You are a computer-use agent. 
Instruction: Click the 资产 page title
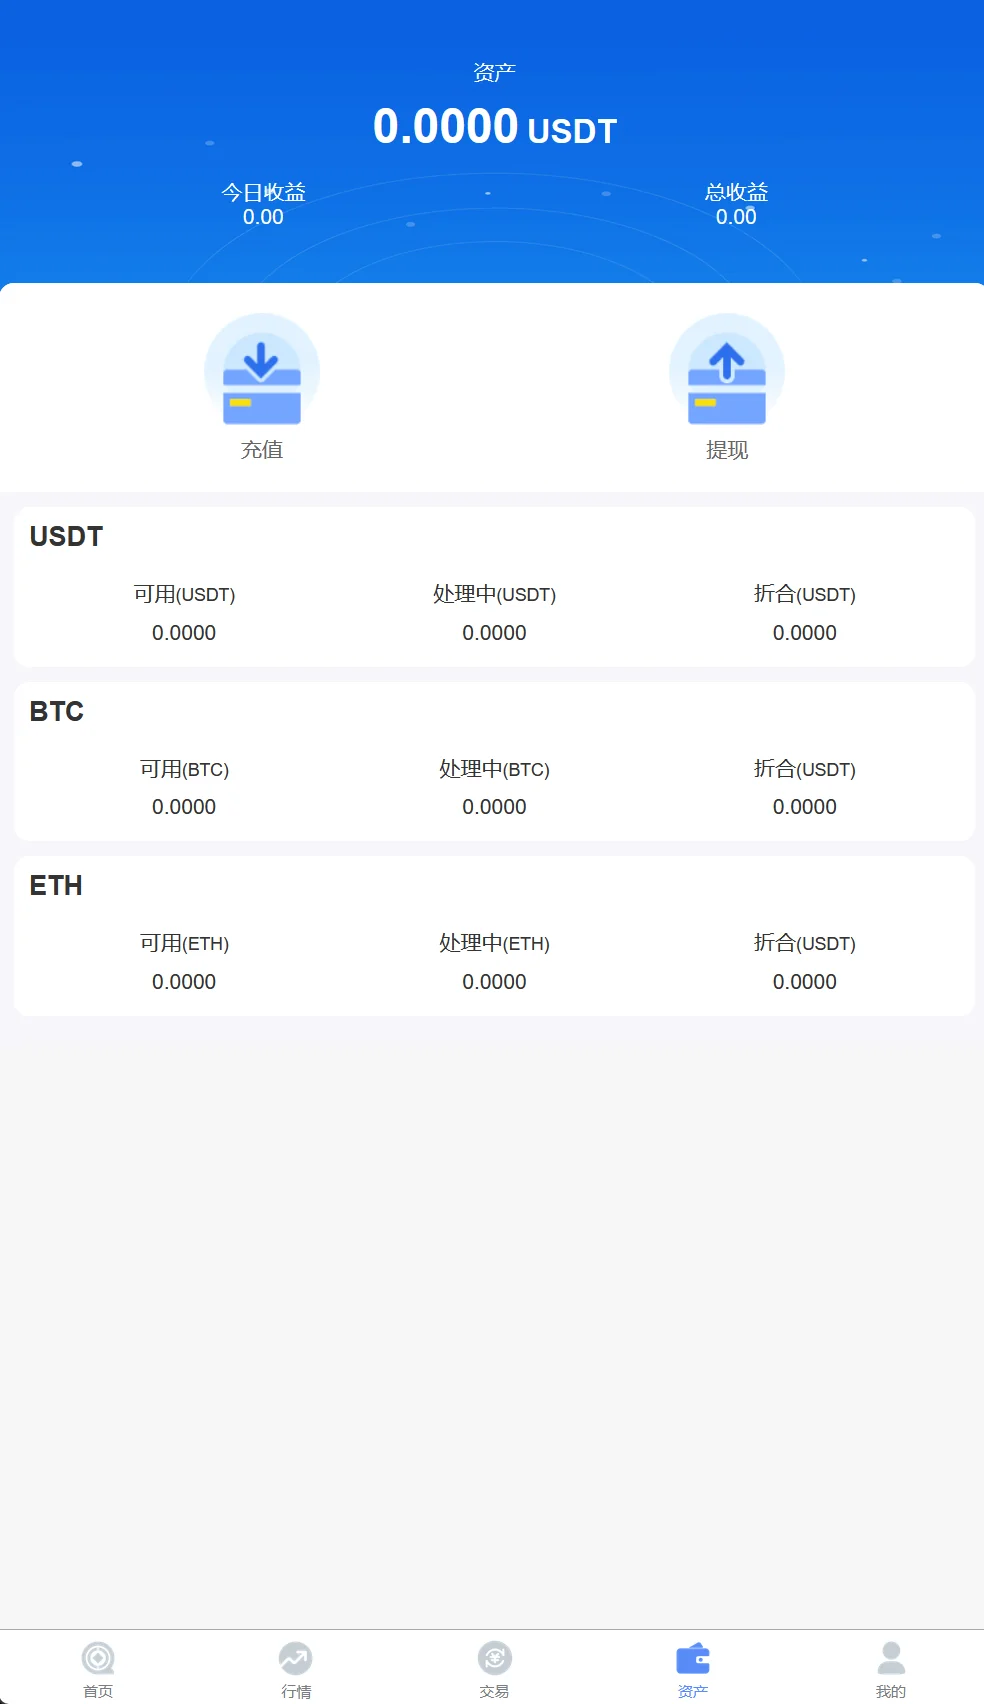494,72
